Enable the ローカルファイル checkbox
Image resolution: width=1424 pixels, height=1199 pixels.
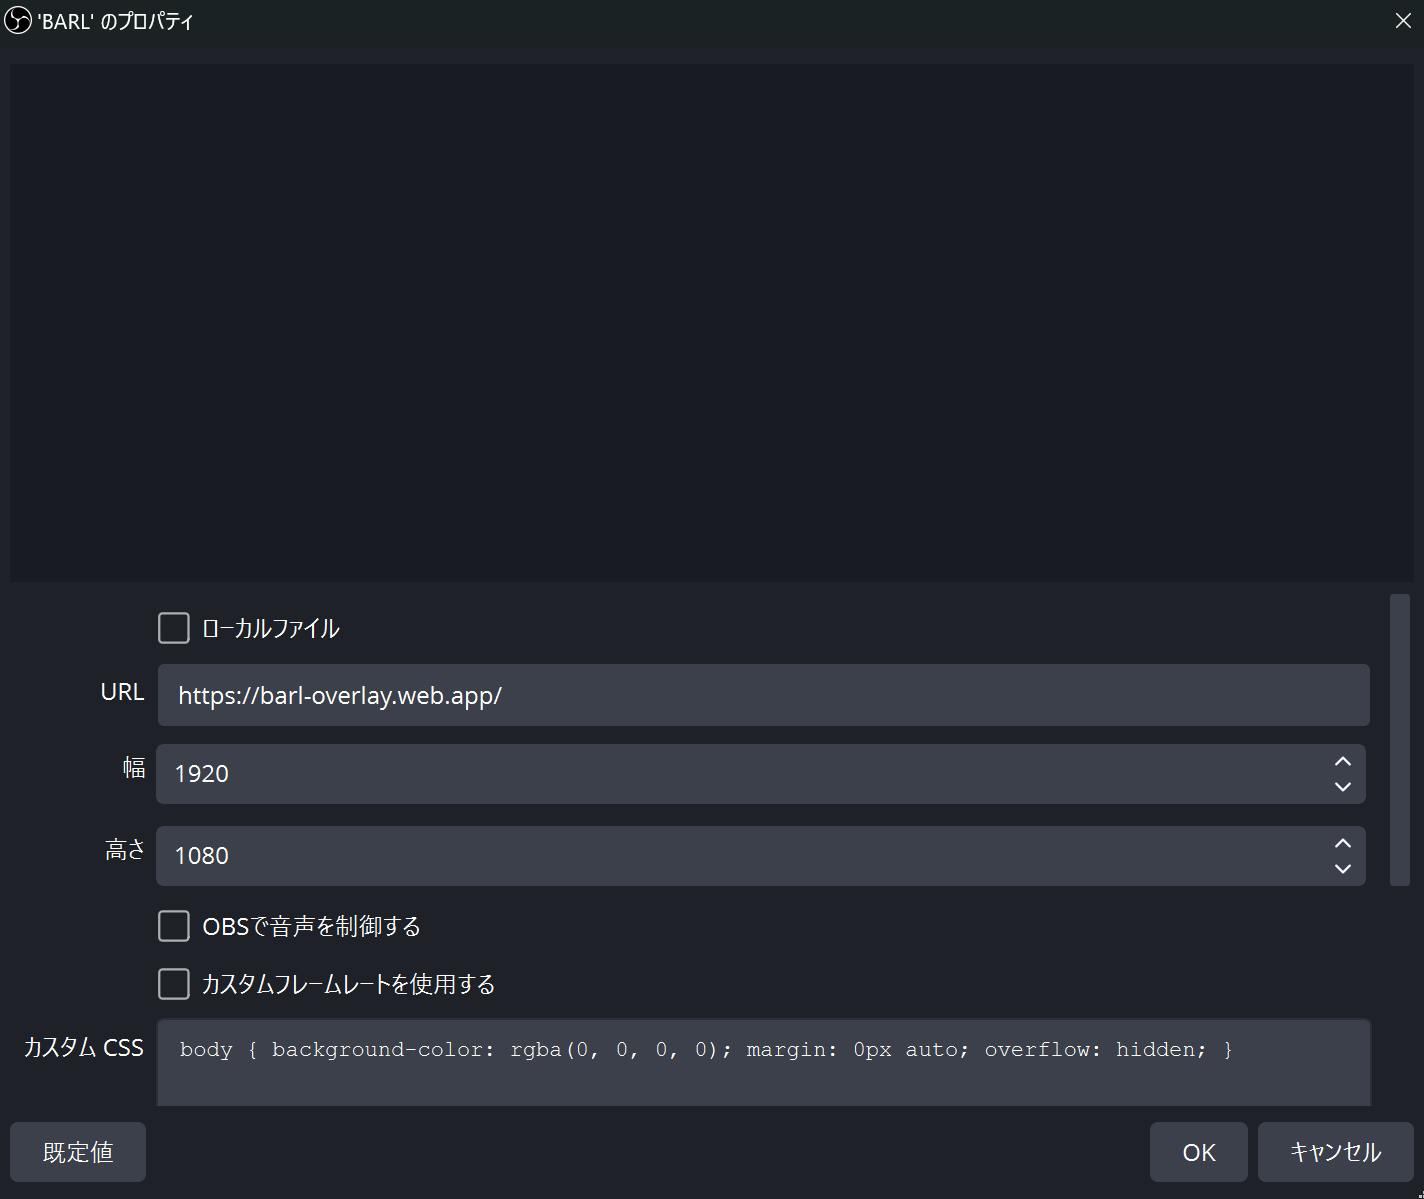click(174, 628)
